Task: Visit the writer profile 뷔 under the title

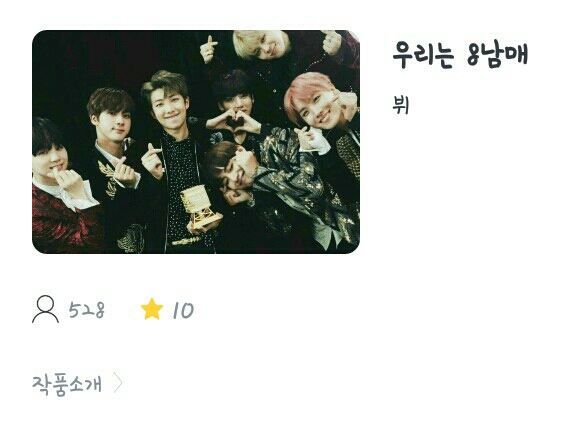Action: pos(401,105)
